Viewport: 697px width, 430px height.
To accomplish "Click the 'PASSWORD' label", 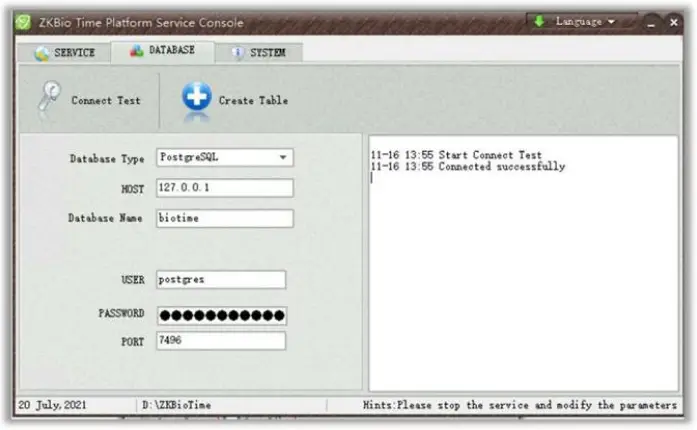I will pyautogui.click(x=121, y=313).
